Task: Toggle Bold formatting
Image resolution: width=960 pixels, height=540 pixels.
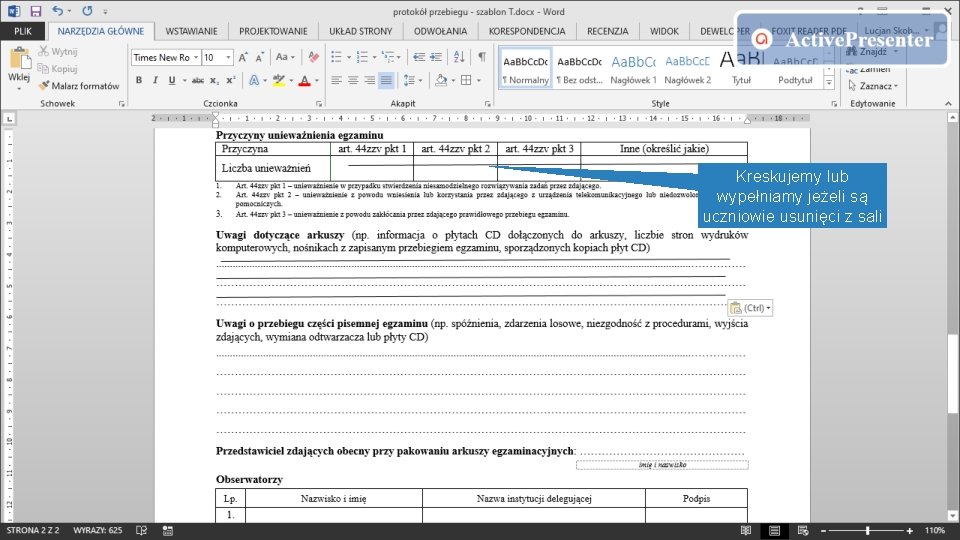Action: tap(139, 80)
